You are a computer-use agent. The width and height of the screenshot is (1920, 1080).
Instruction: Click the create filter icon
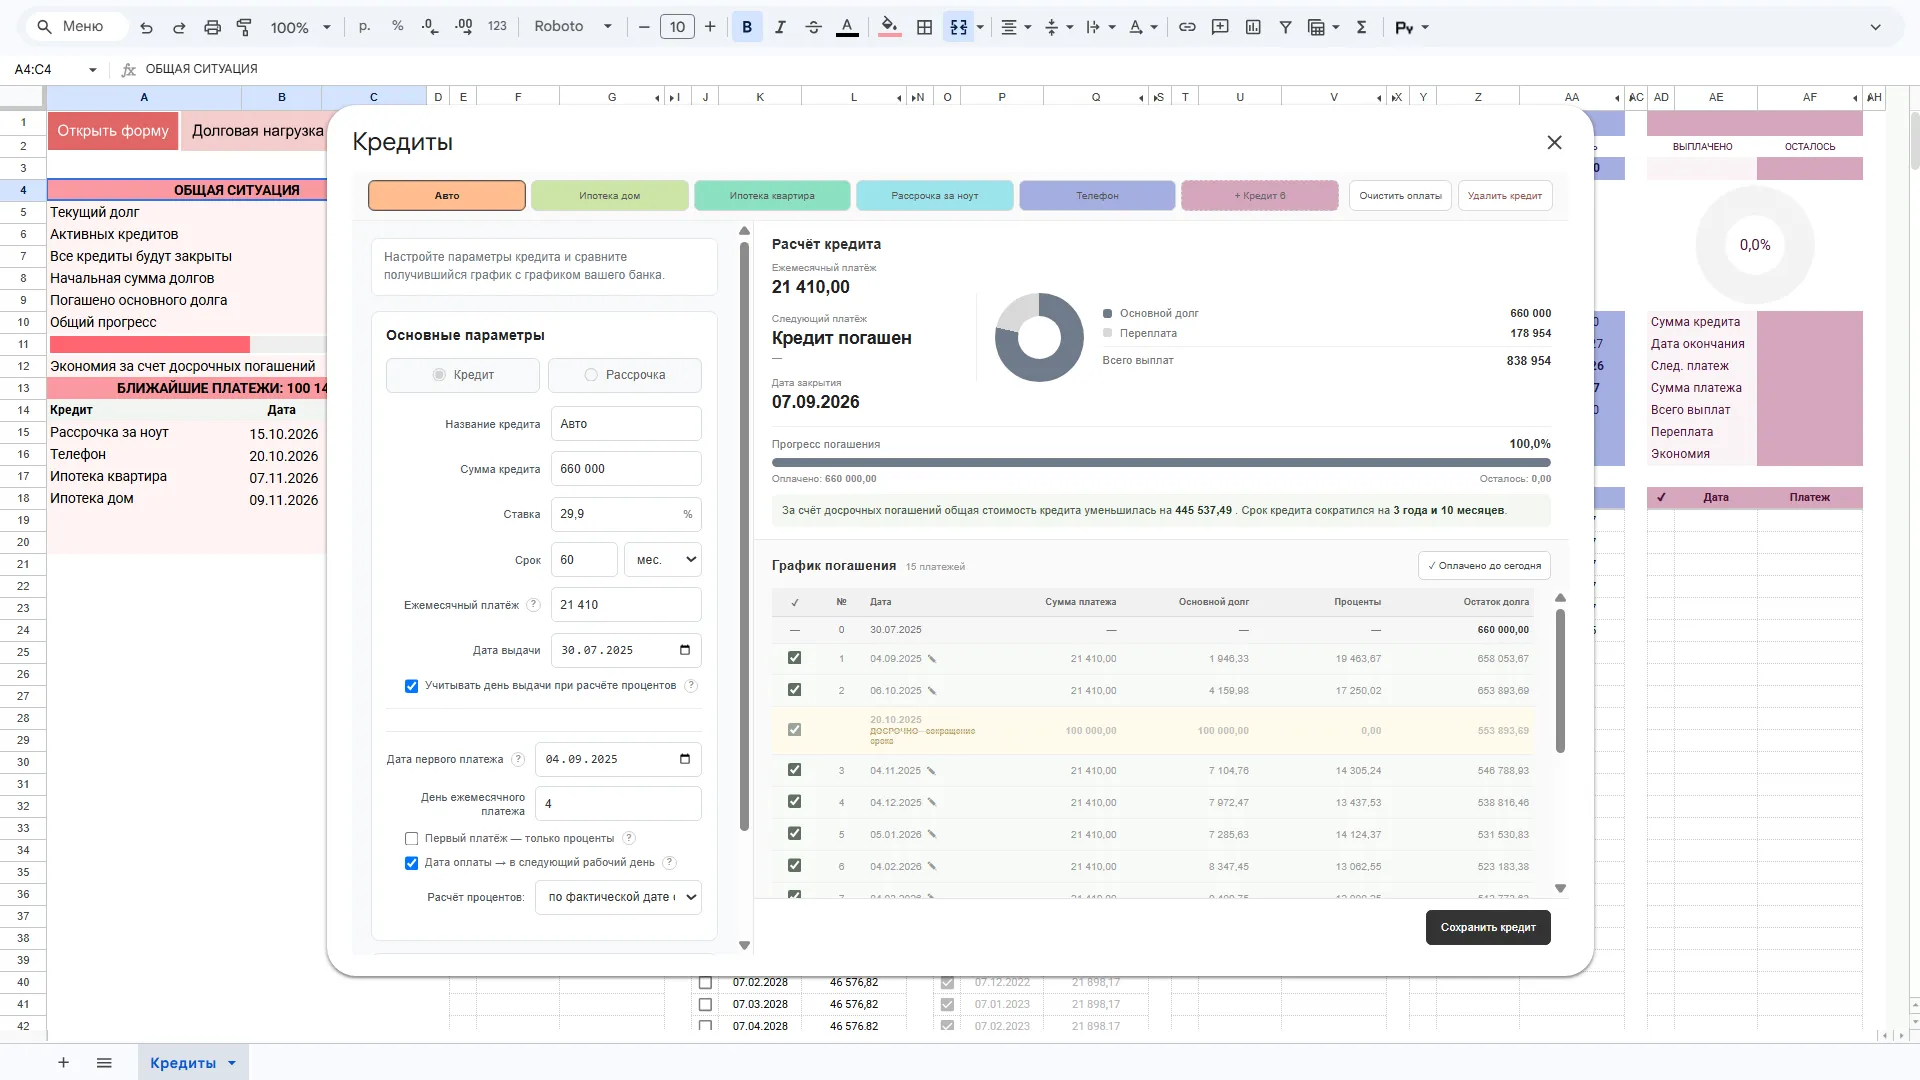[x=1286, y=27]
